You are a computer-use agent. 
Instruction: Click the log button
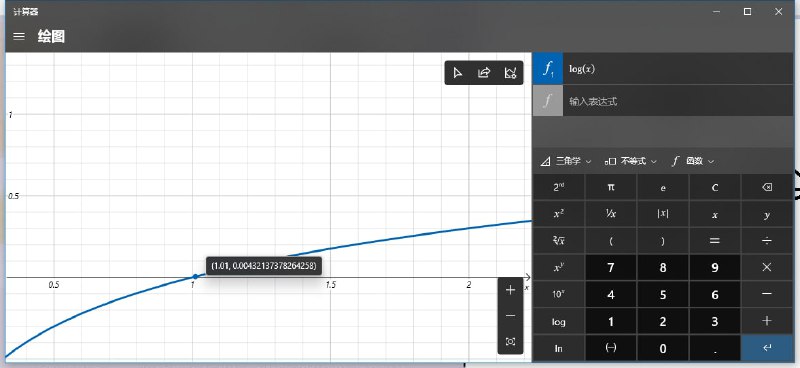coord(559,322)
